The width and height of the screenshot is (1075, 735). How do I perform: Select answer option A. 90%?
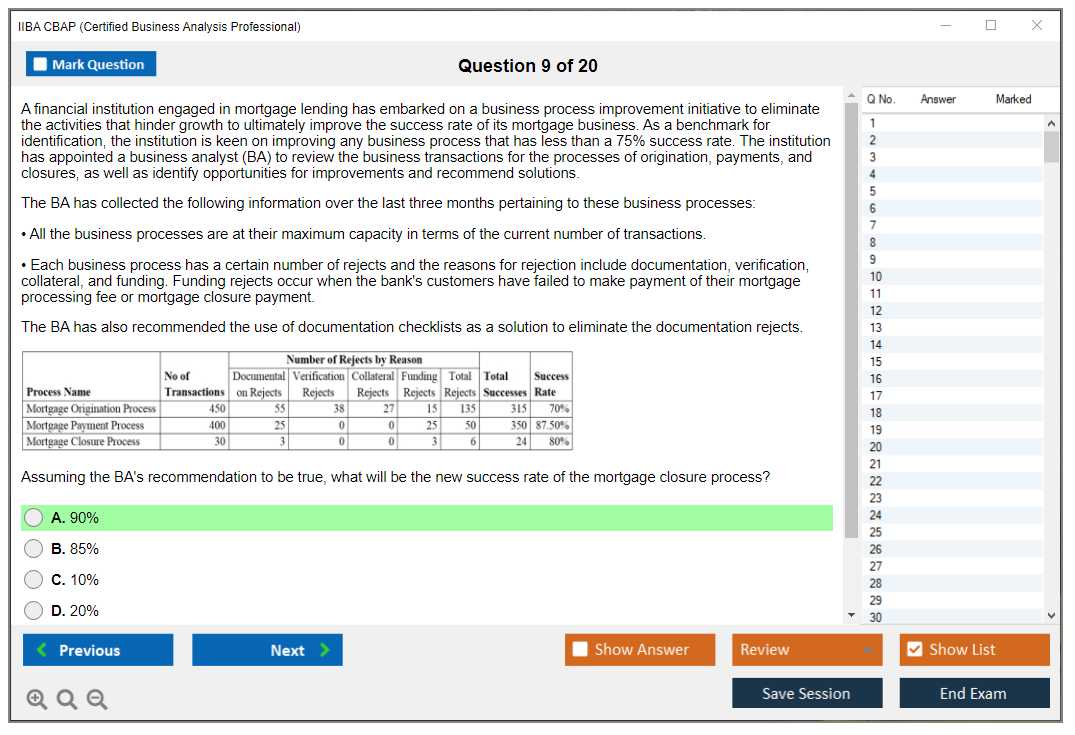tap(34, 518)
